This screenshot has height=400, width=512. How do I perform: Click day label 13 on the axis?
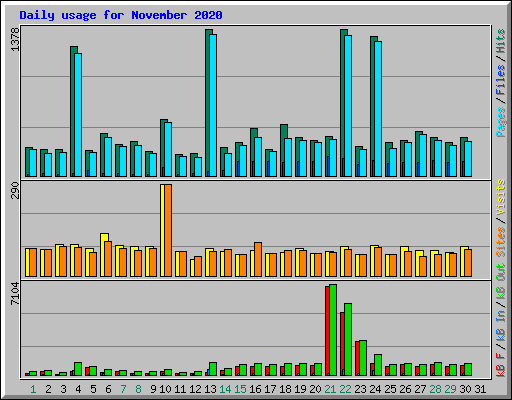210,389
